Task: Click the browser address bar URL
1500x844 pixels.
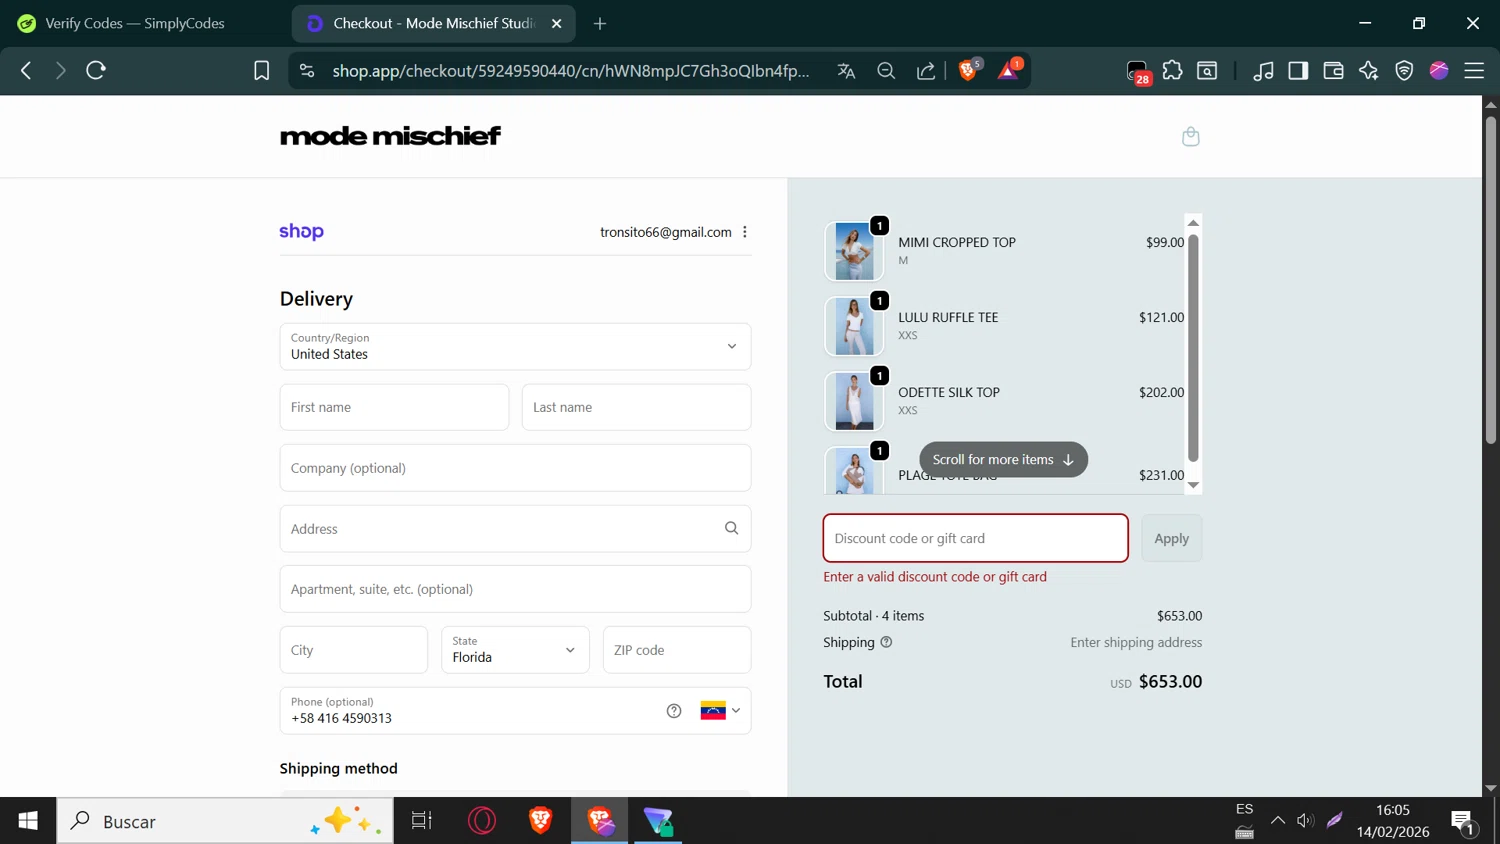Action: [x=571, y=70]
